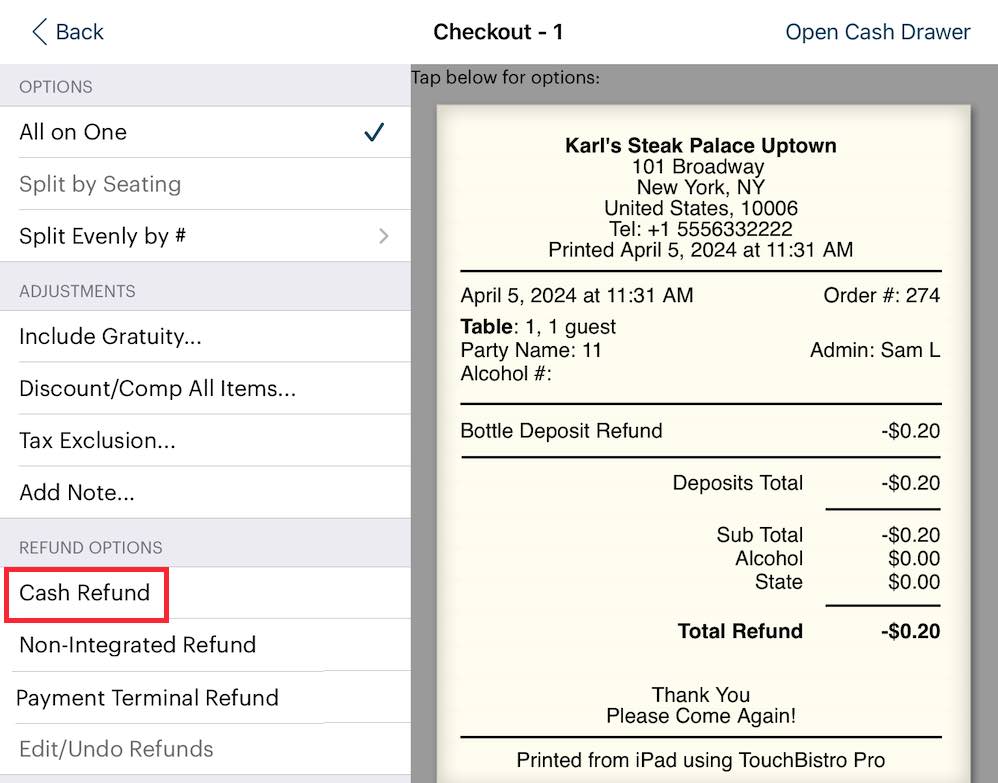Image resolution: width=998 pixels, height=783 pixels.
Task: Click Open Cash Drawer link
Action: (877, 32)
